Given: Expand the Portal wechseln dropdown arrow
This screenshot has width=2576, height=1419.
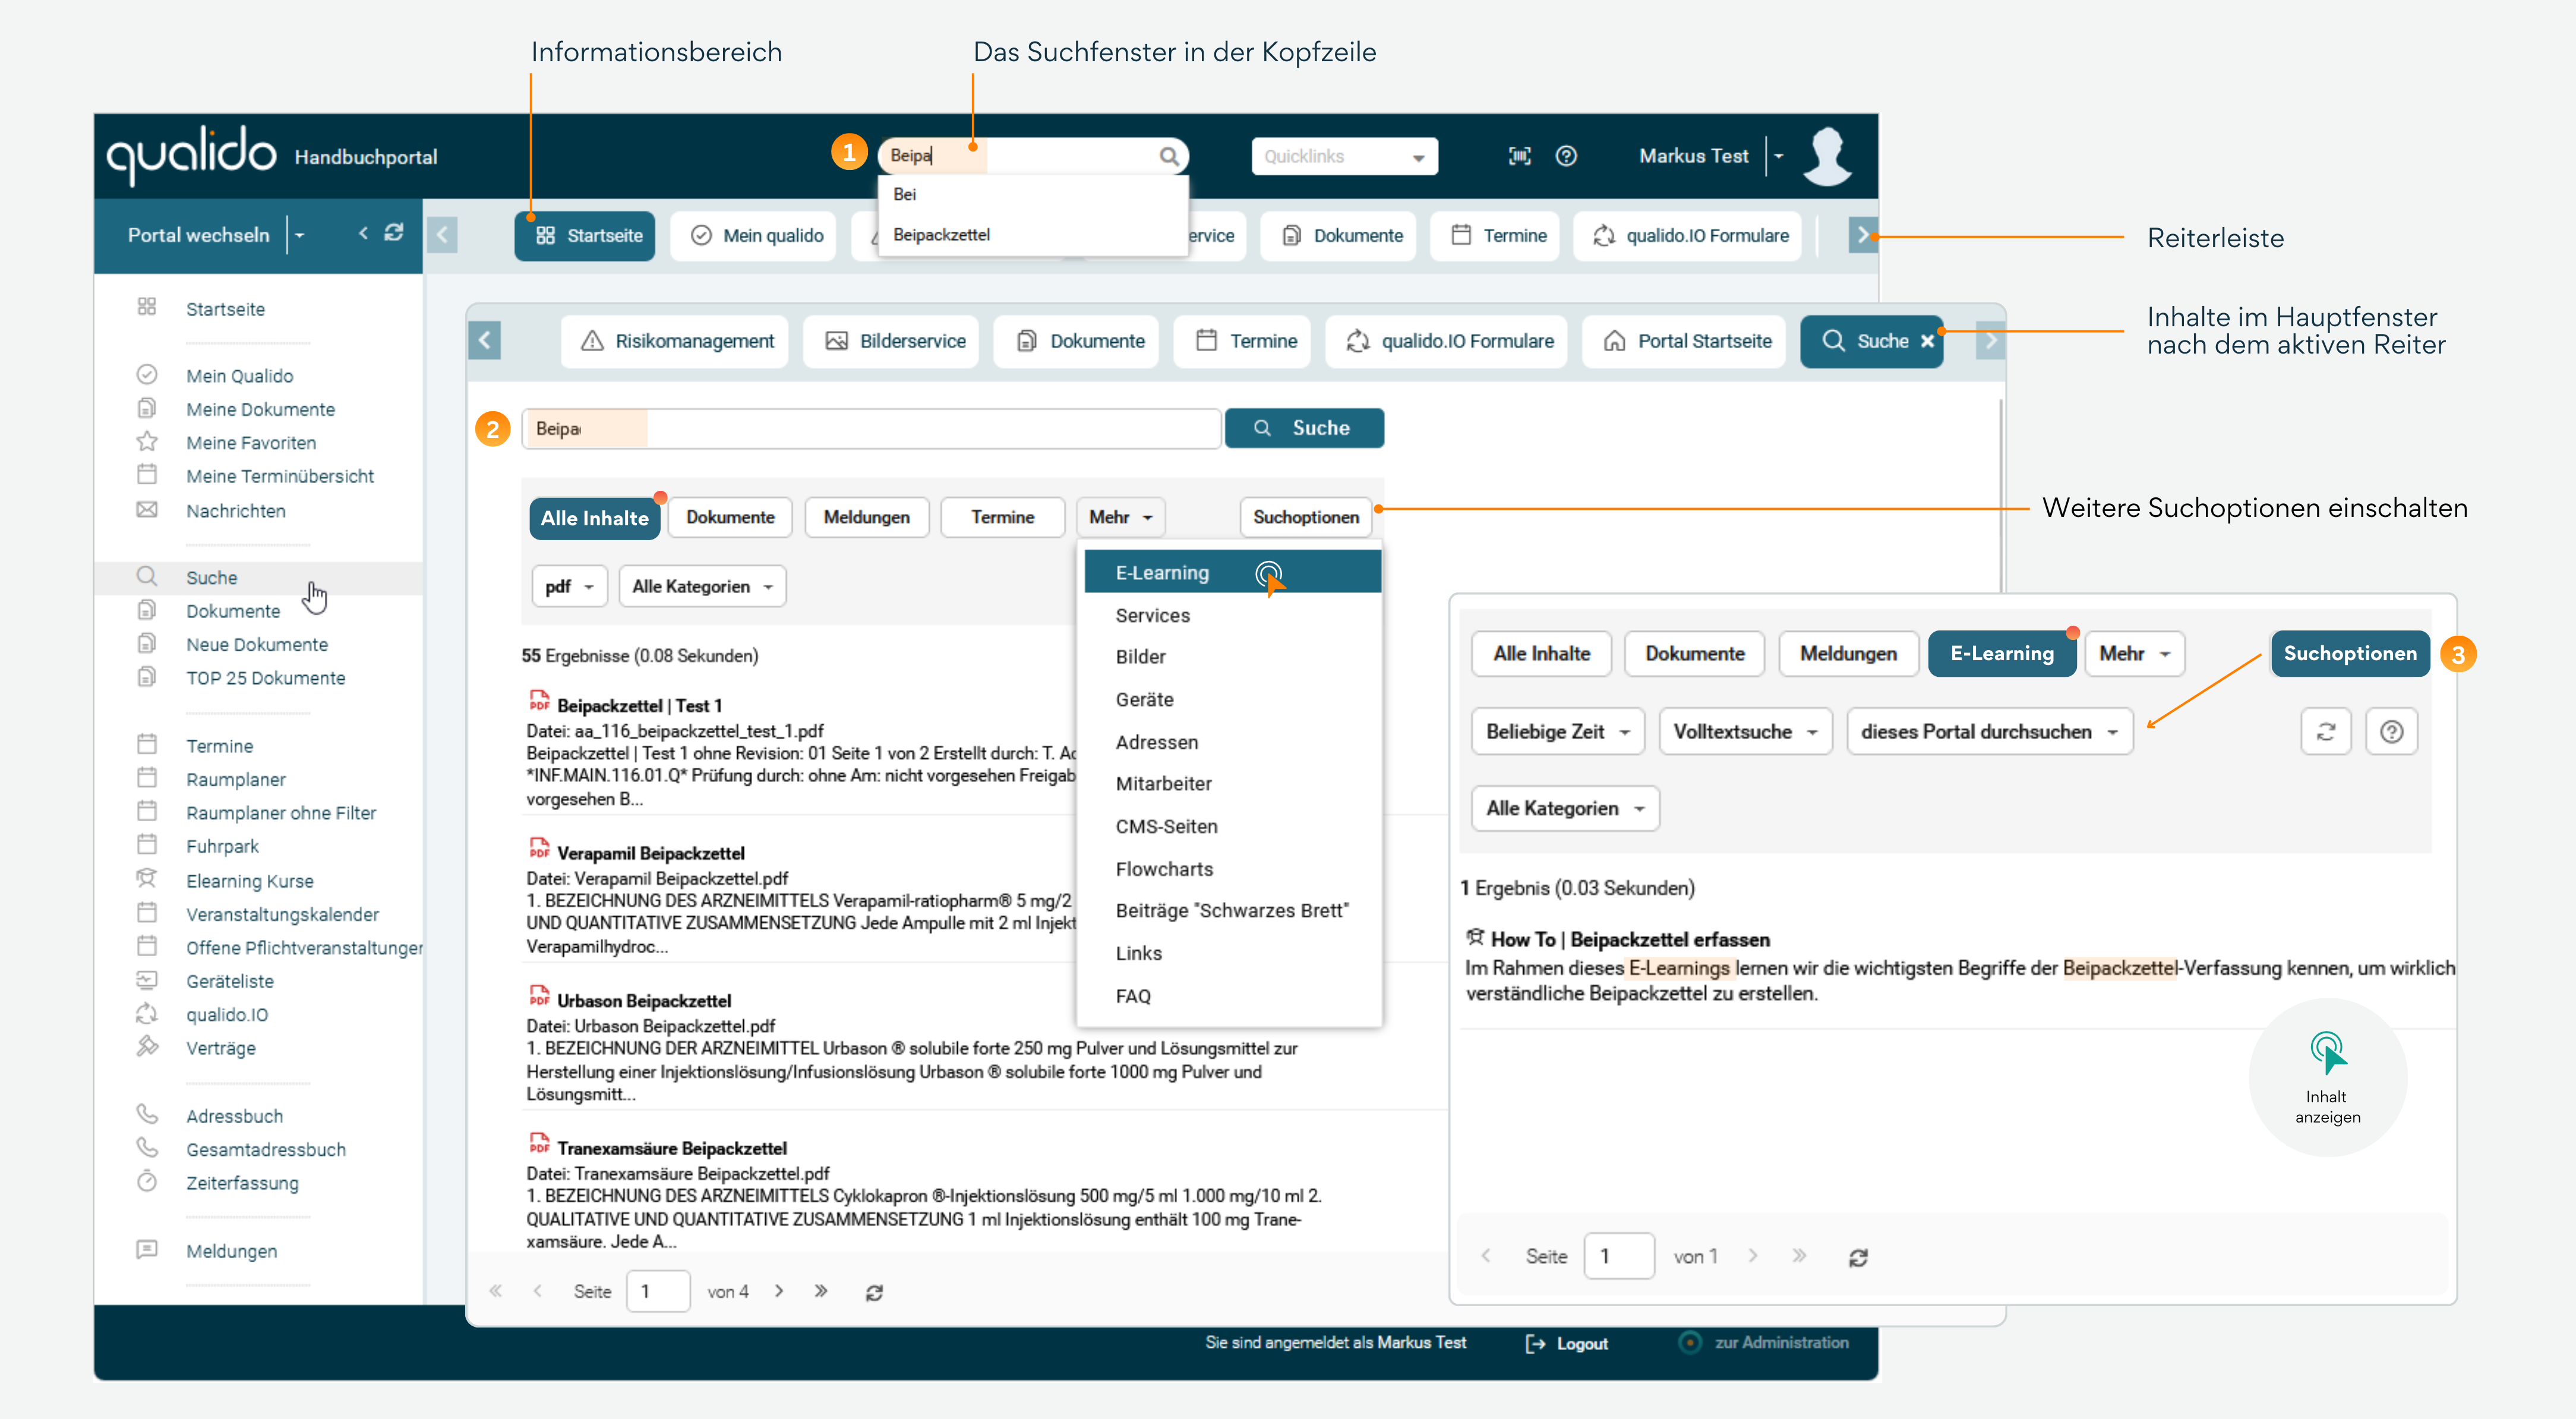Looking at the screenshot, I should (299, 235).
